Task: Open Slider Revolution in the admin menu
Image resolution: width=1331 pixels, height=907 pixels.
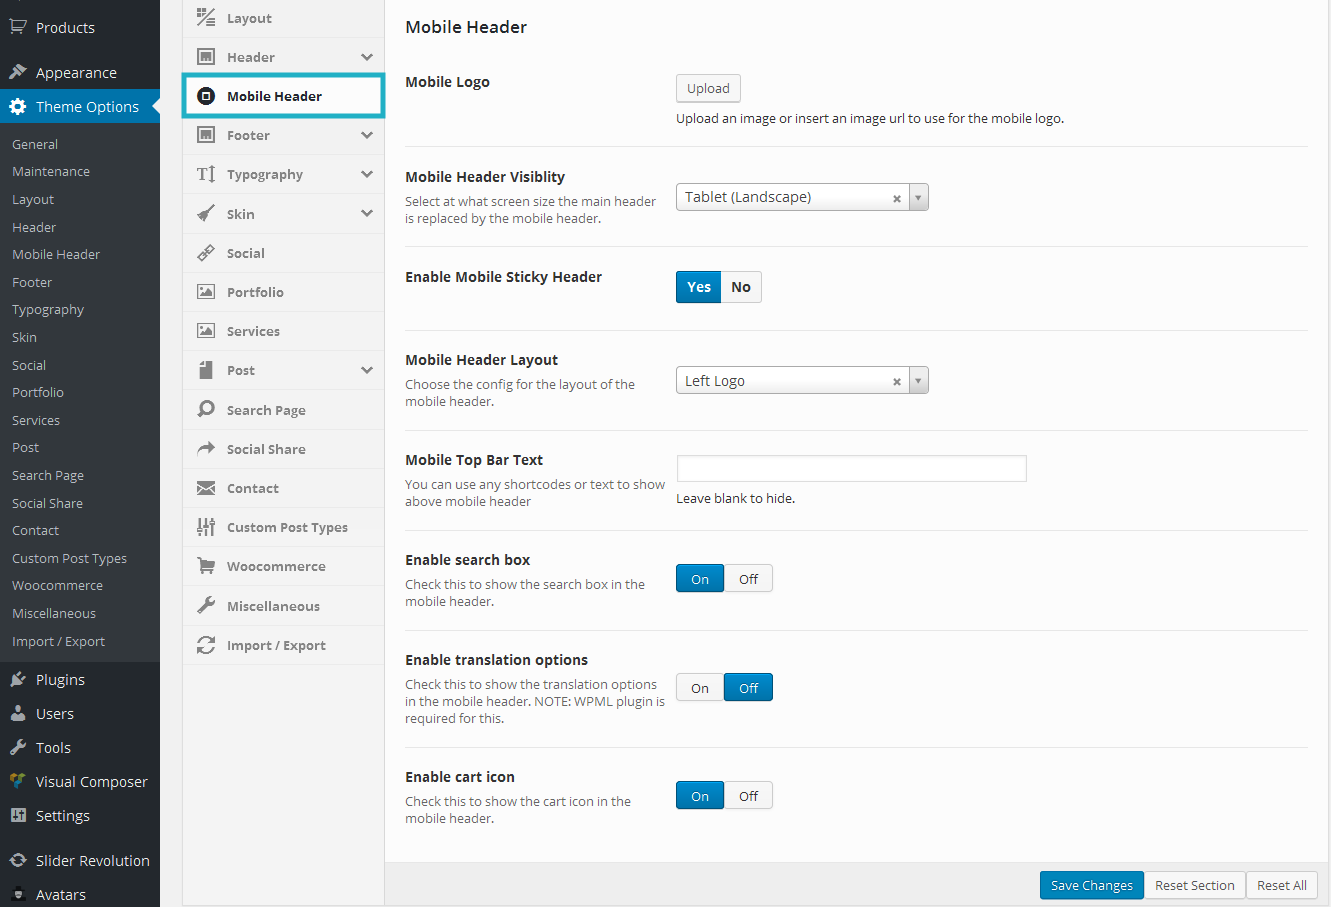Action: [92, 861]
